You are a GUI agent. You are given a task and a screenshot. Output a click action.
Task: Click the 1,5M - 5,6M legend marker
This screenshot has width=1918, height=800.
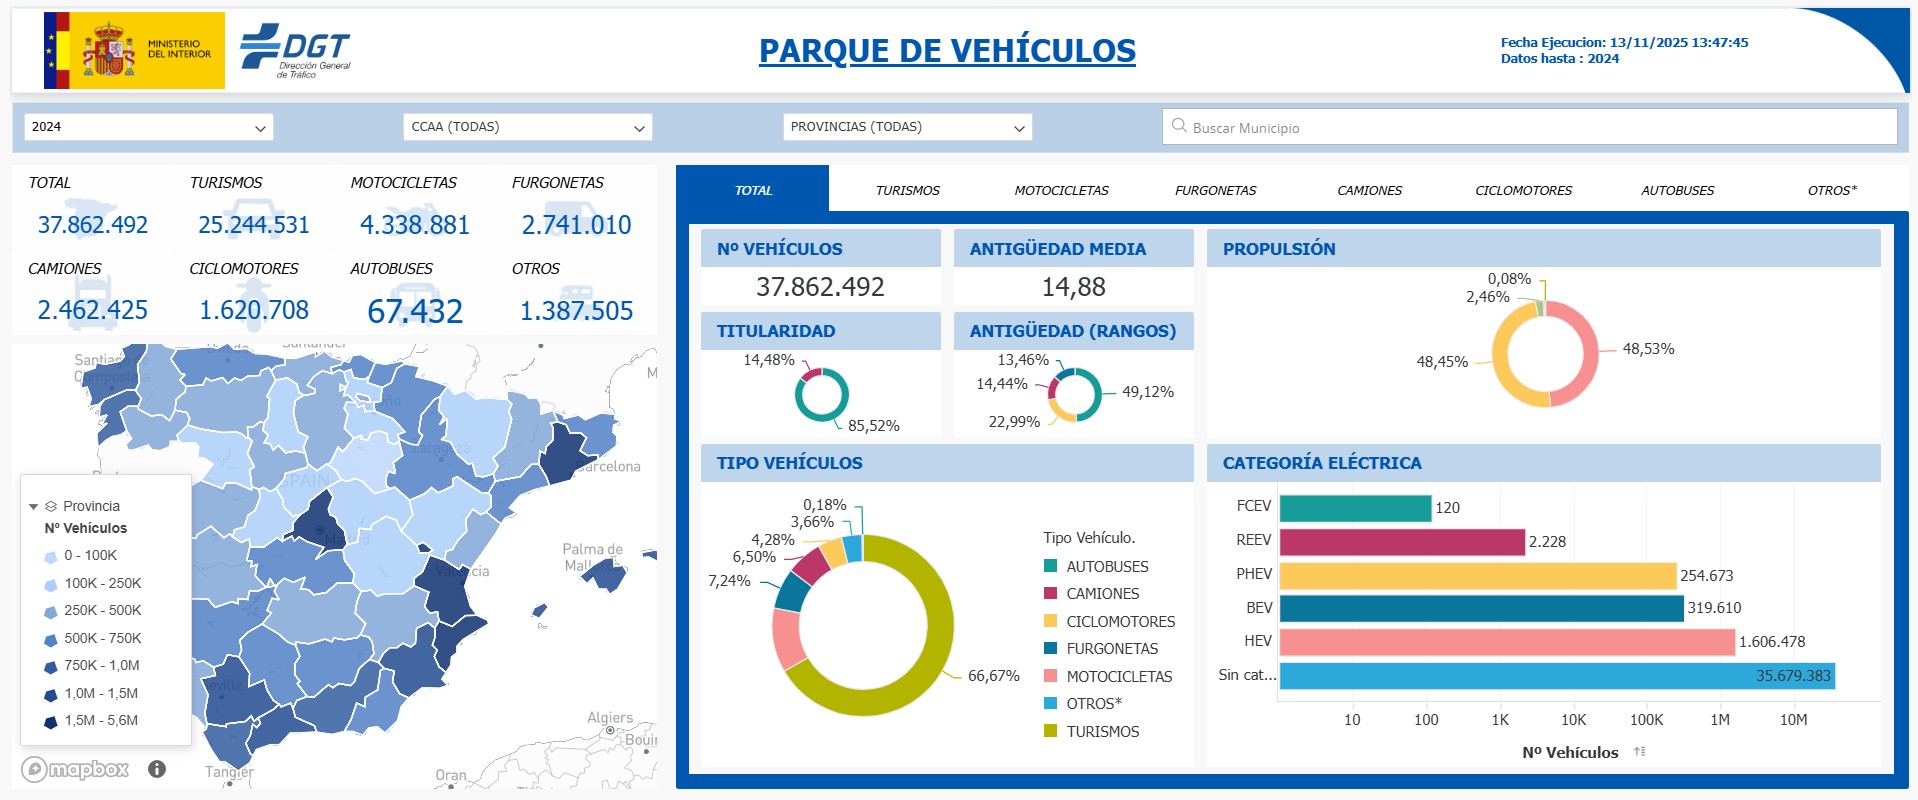[x=50, y=721]
